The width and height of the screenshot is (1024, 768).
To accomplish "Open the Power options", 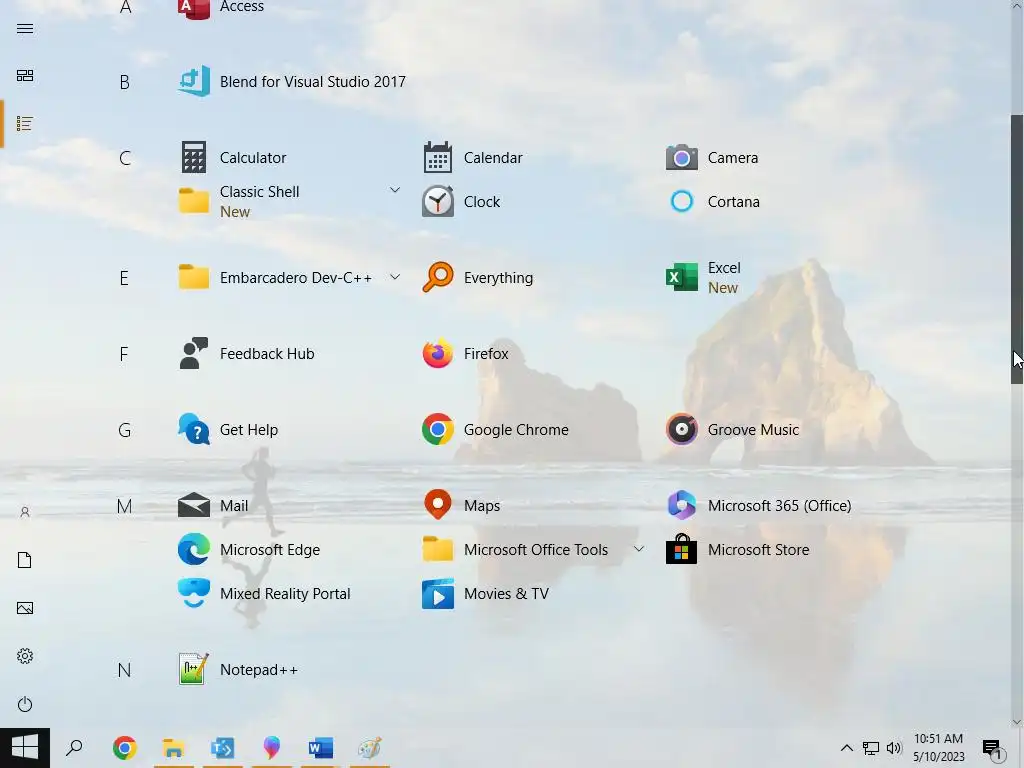I will [x=25, y=704].
